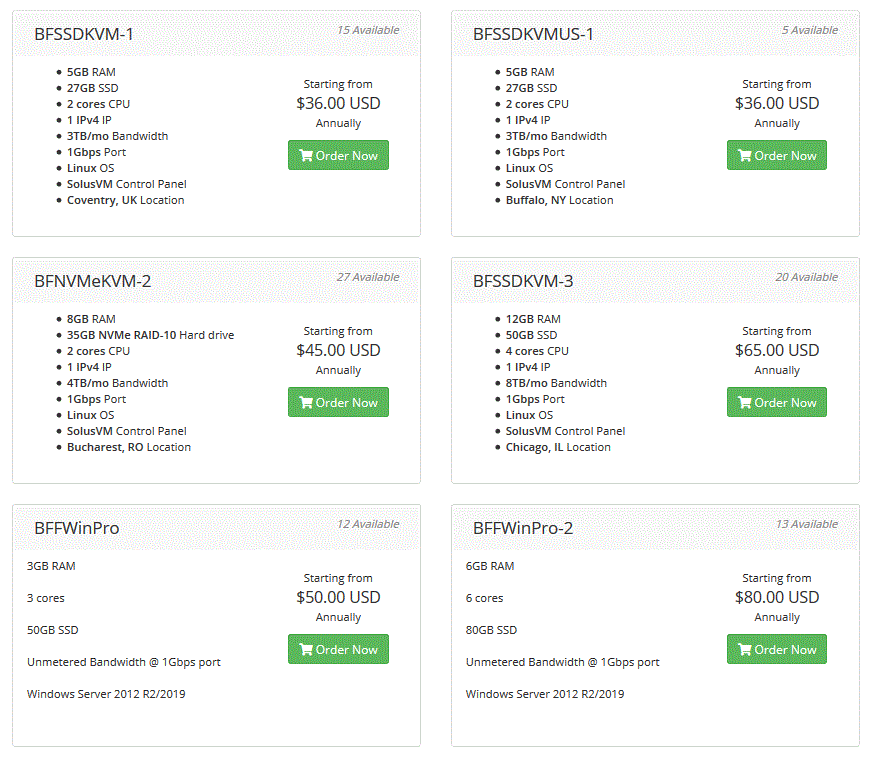Click the $80.00 USD price text
Image resolution: width=878 pixels, height=763 pixels.
777,597
